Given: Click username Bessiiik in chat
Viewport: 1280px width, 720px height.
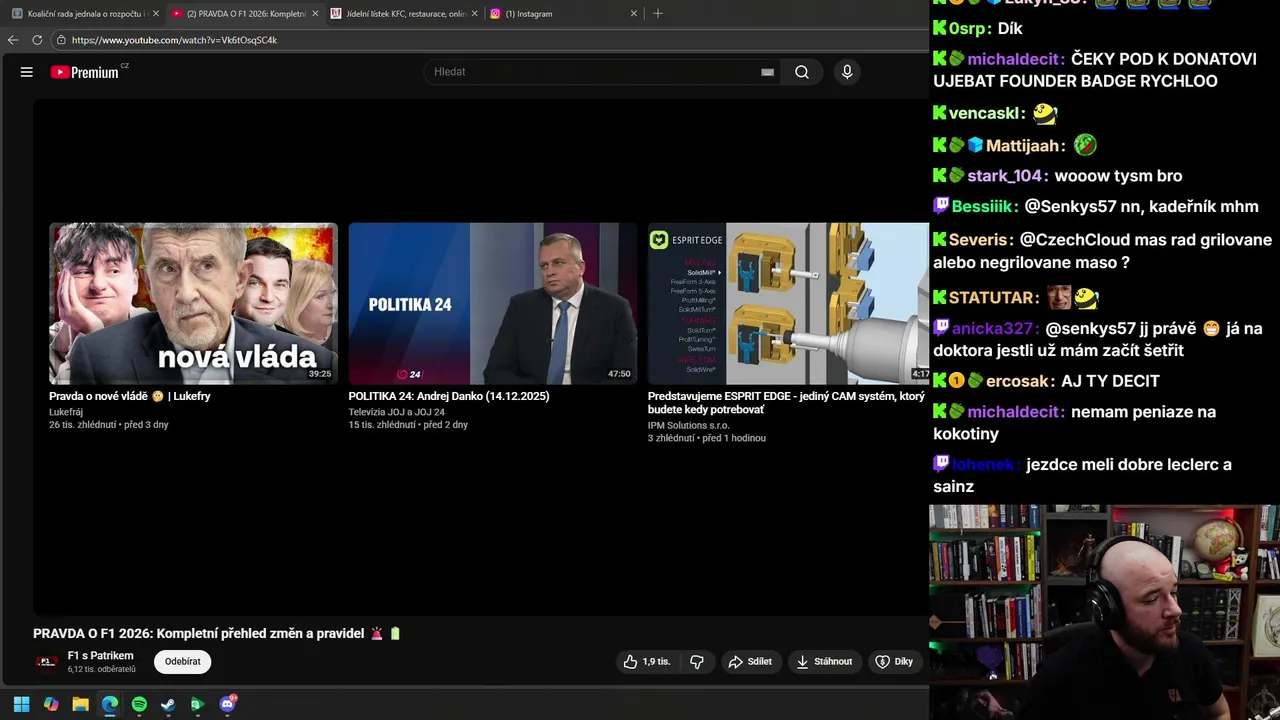Looking at the screenshot, I should coord(984,207).
